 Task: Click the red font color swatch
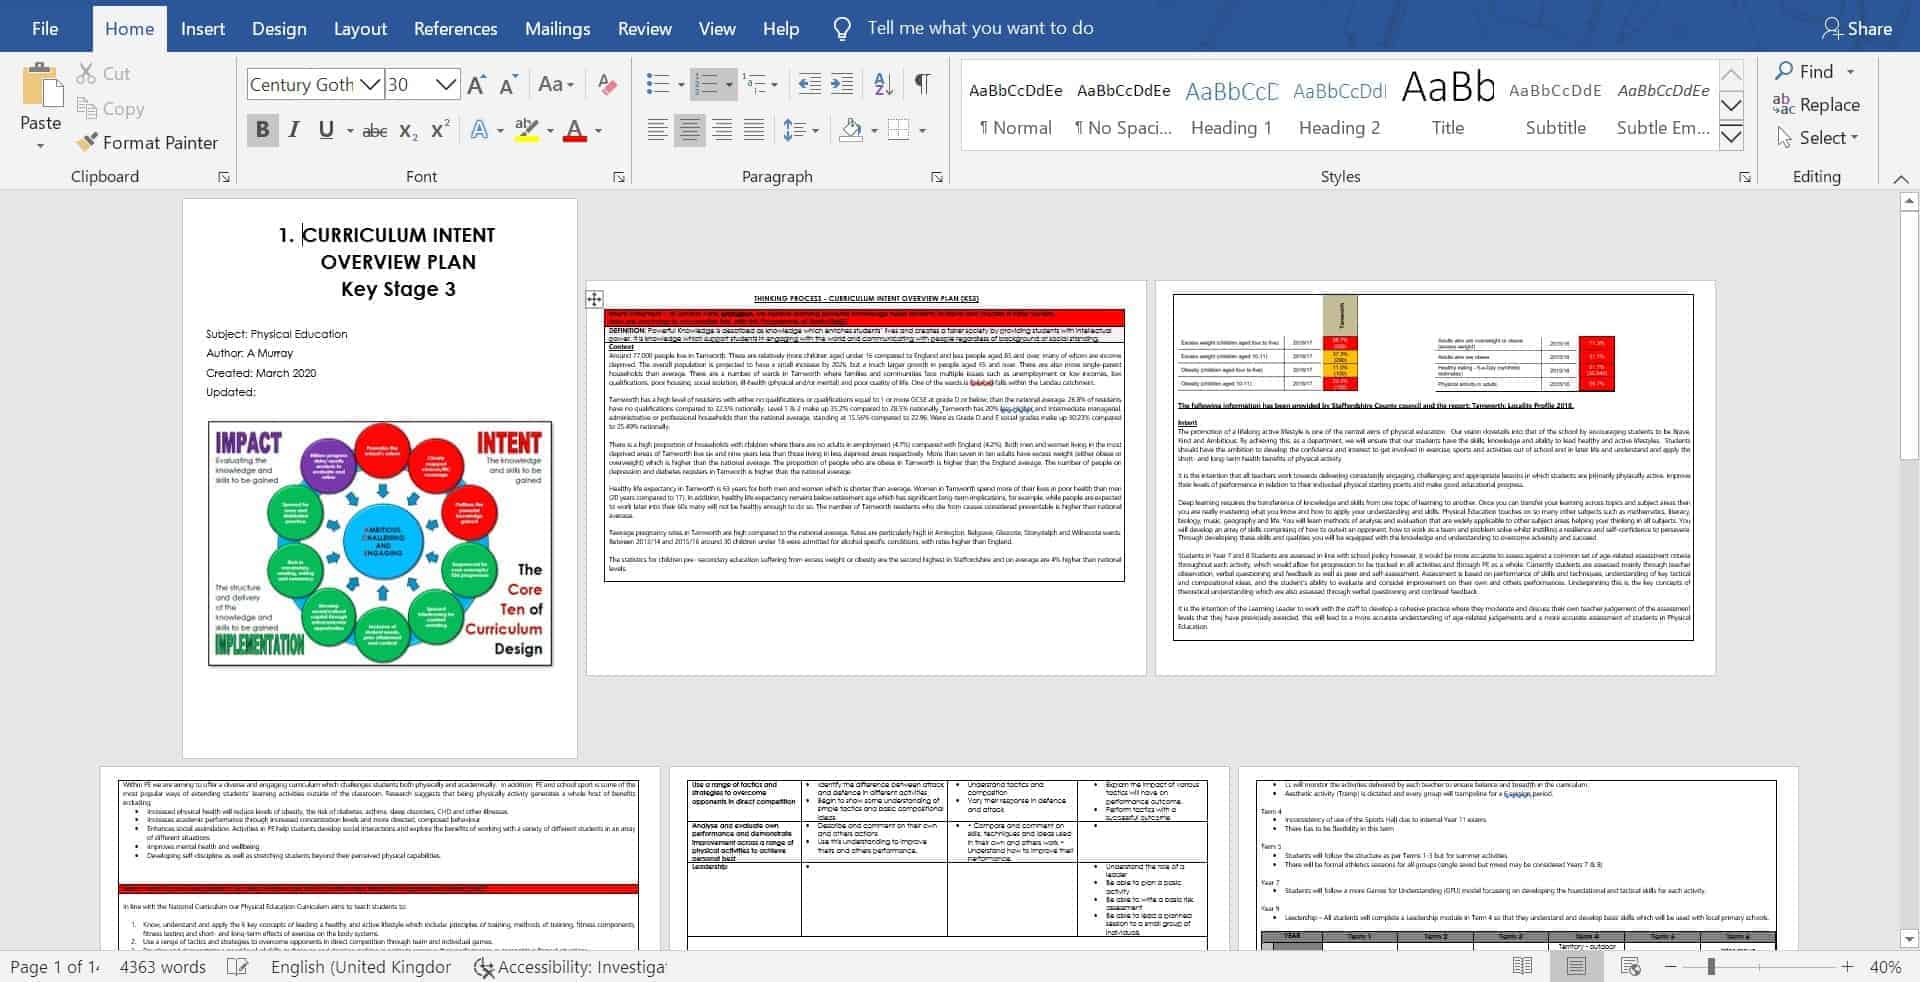point(574,131)
